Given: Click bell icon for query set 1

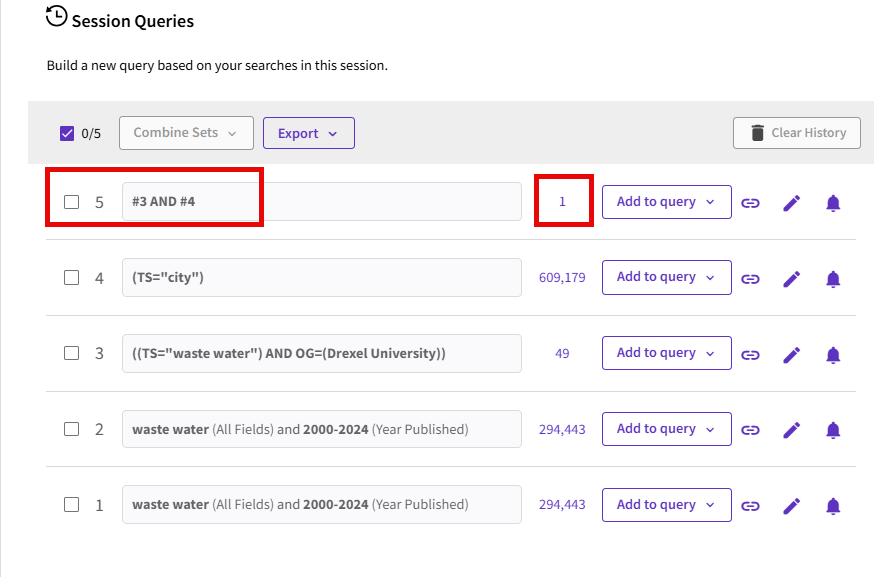Looking at the screenshot, I should pos(833,506).
